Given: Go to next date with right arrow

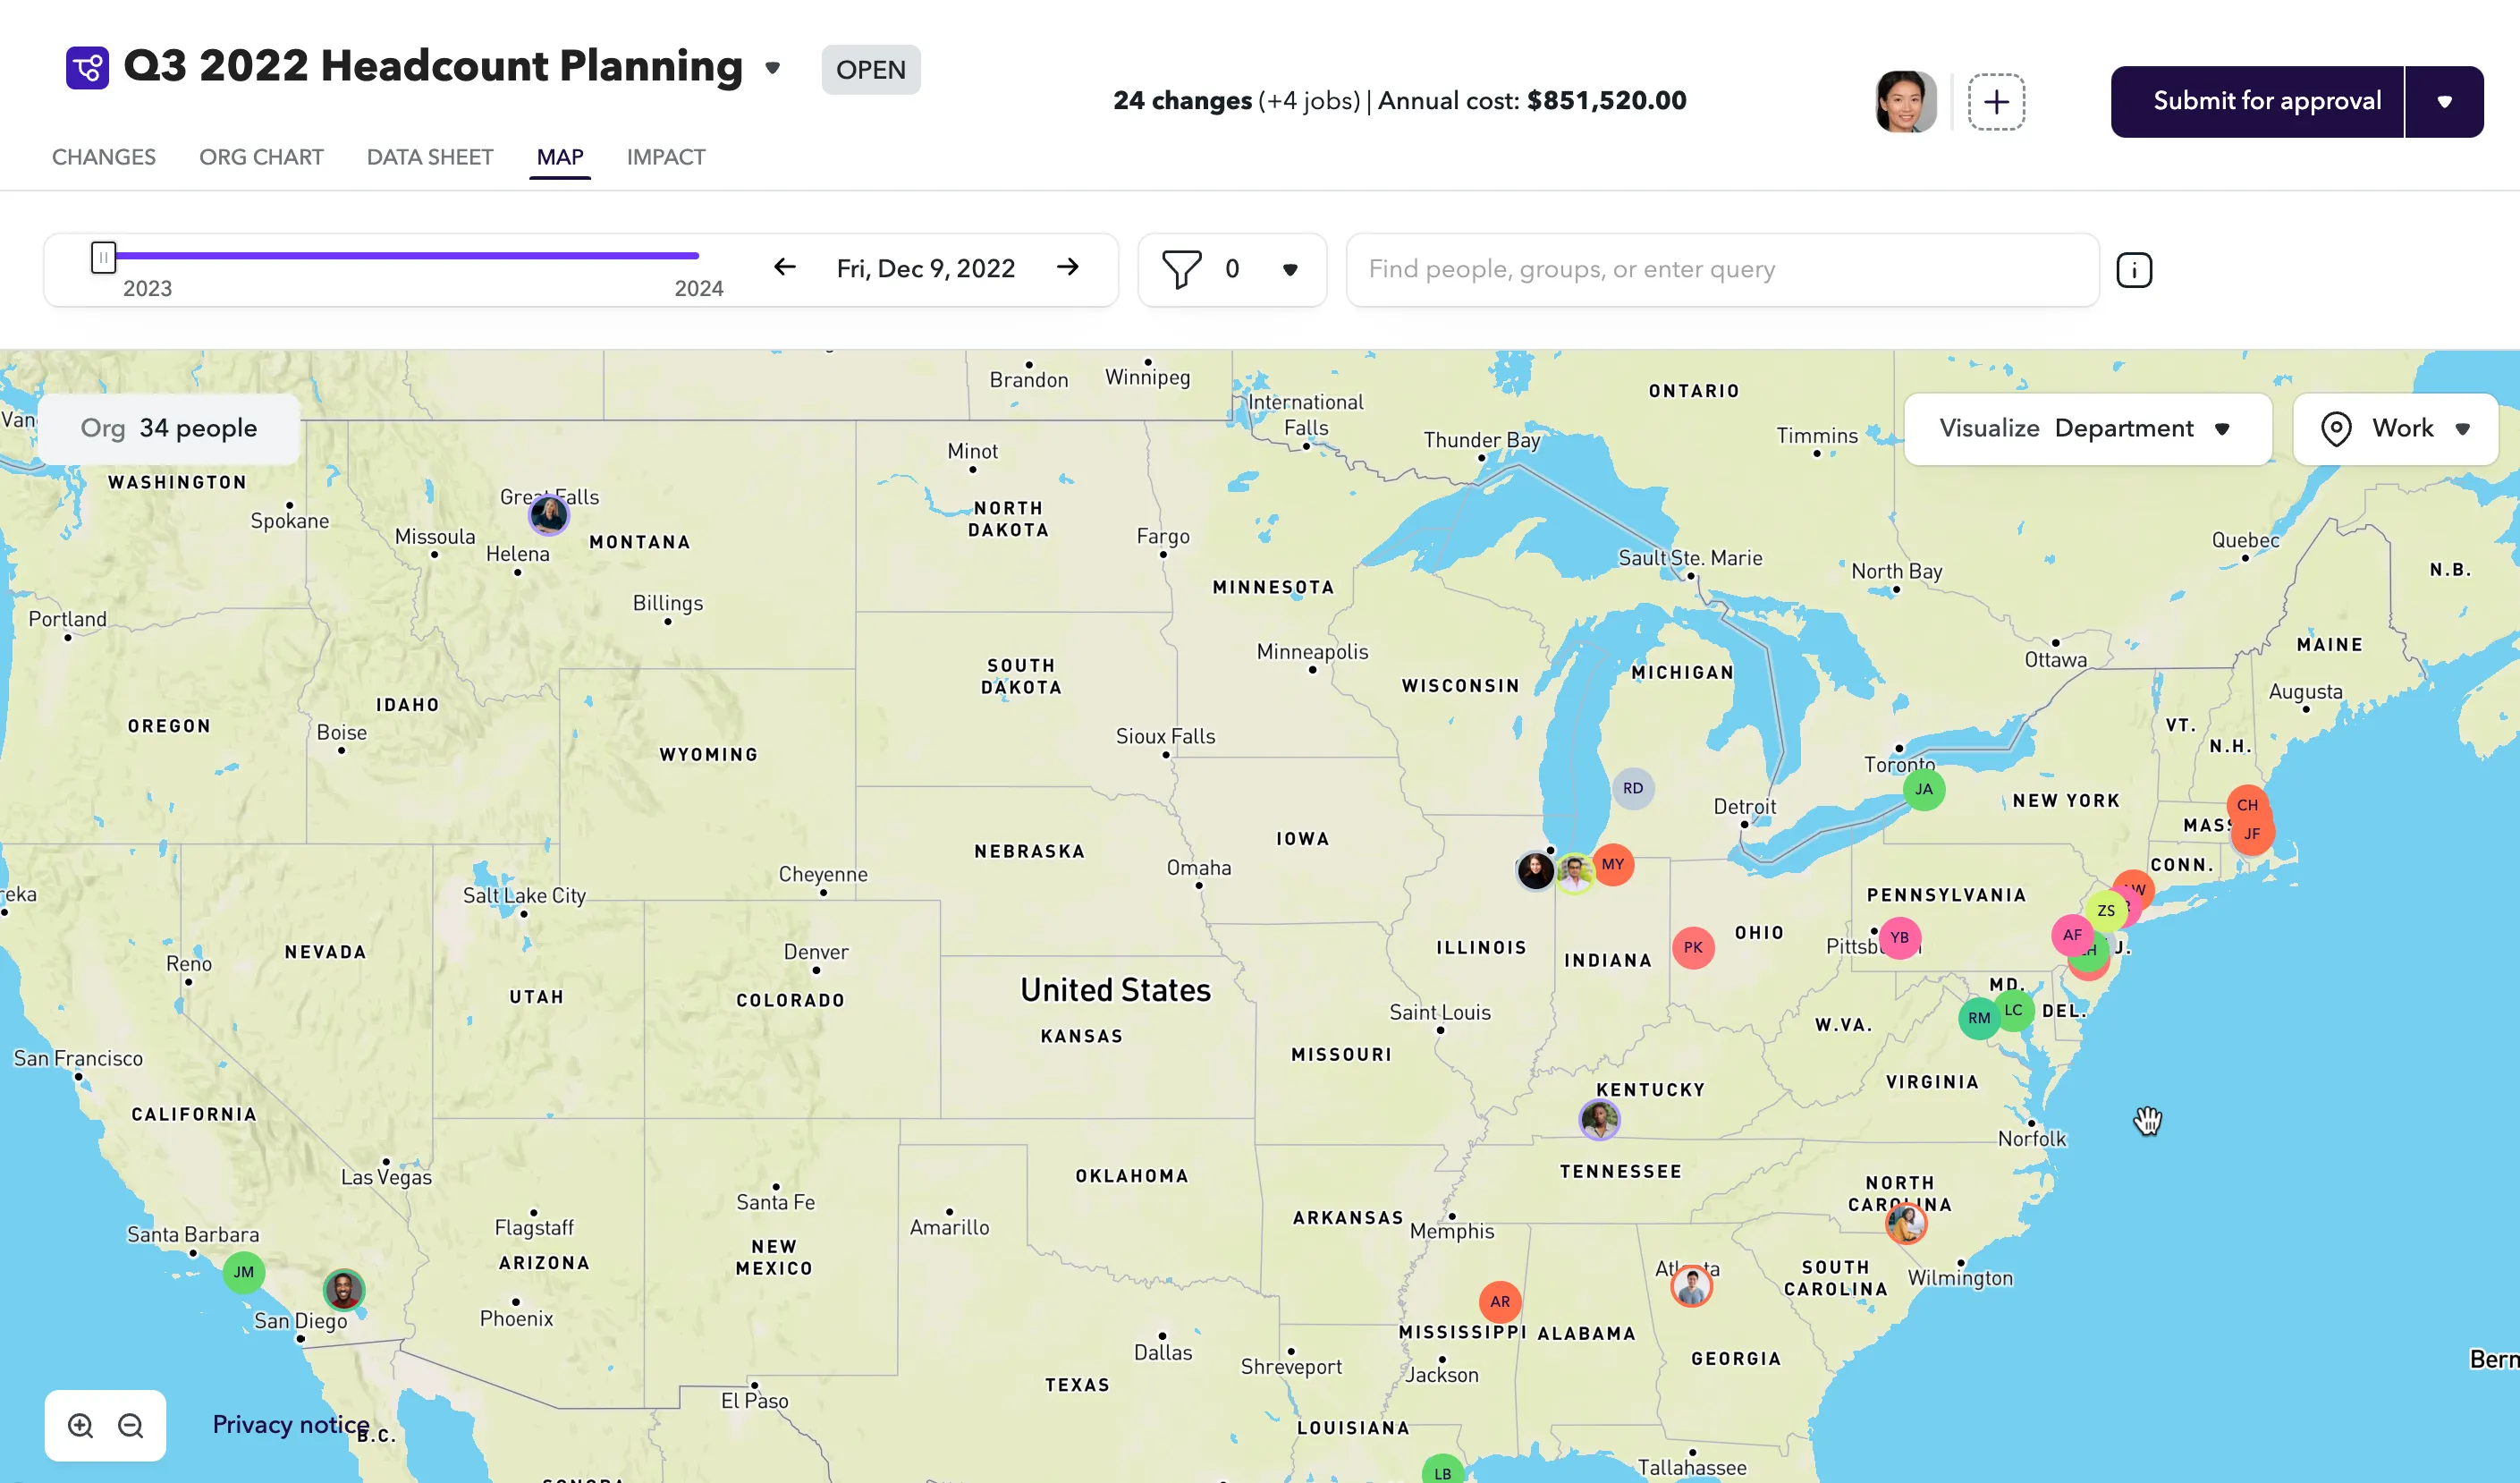Looking at the screenshot, I should pyautogui.click(x=1068, y=267).
